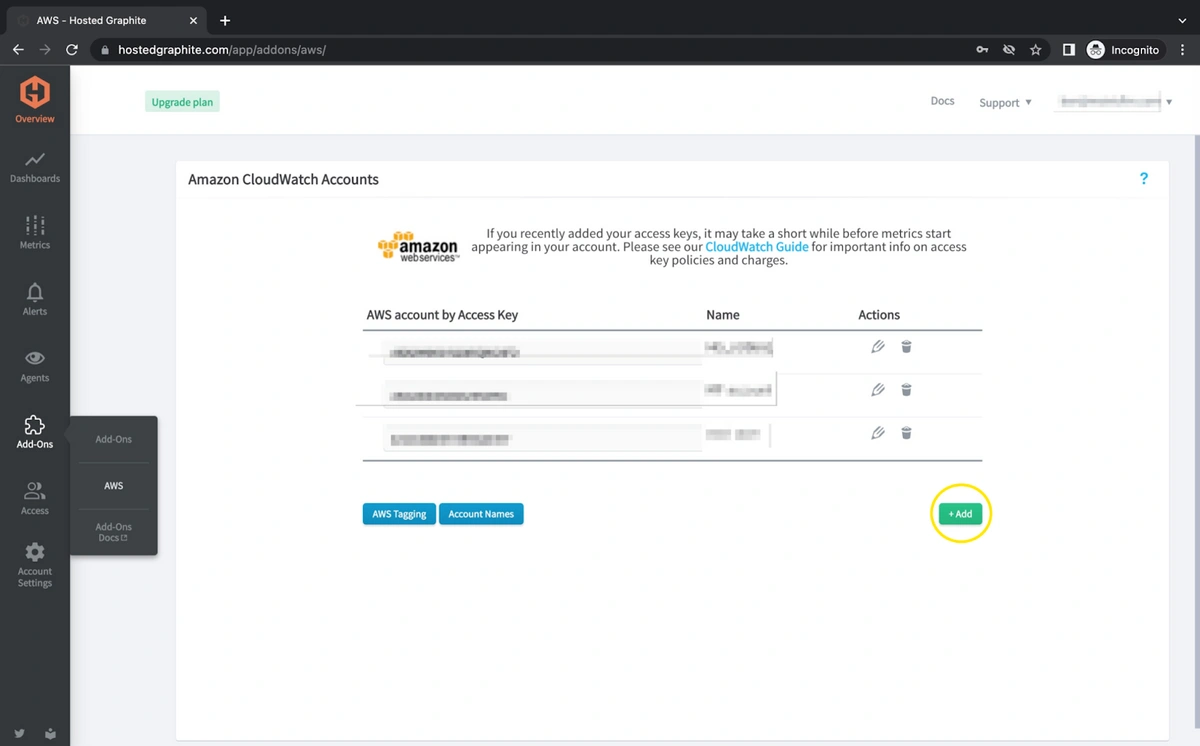Open the Docs link in header

click(x=942, y=101)
